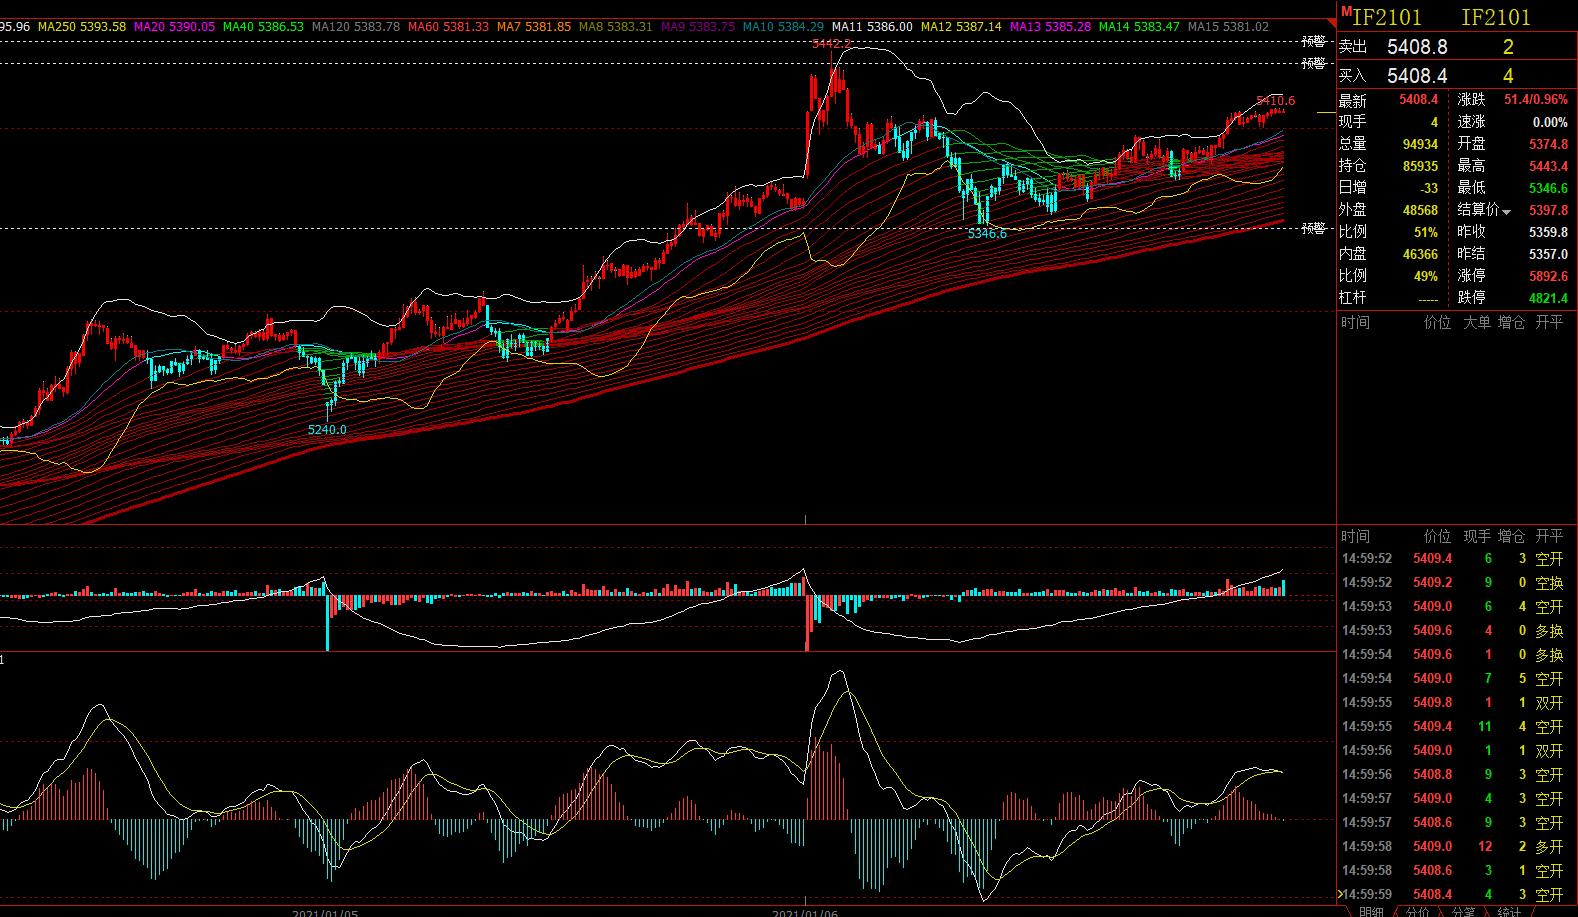The image size is (1578, 917).
Task: Click the 增仓 header in the lower tick list
Action: pyautogui.click(x=1512, y=536)
